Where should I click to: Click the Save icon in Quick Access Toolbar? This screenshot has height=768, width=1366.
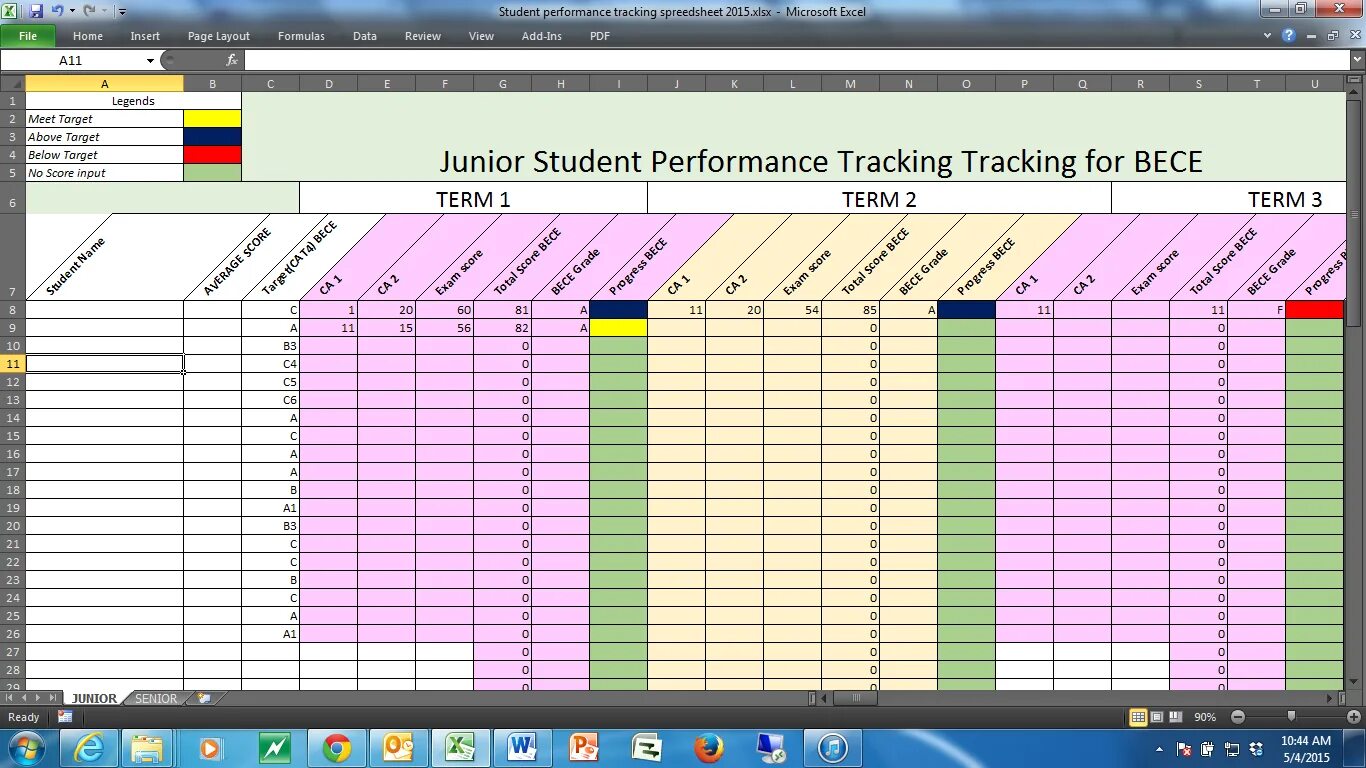coord(36,11)
